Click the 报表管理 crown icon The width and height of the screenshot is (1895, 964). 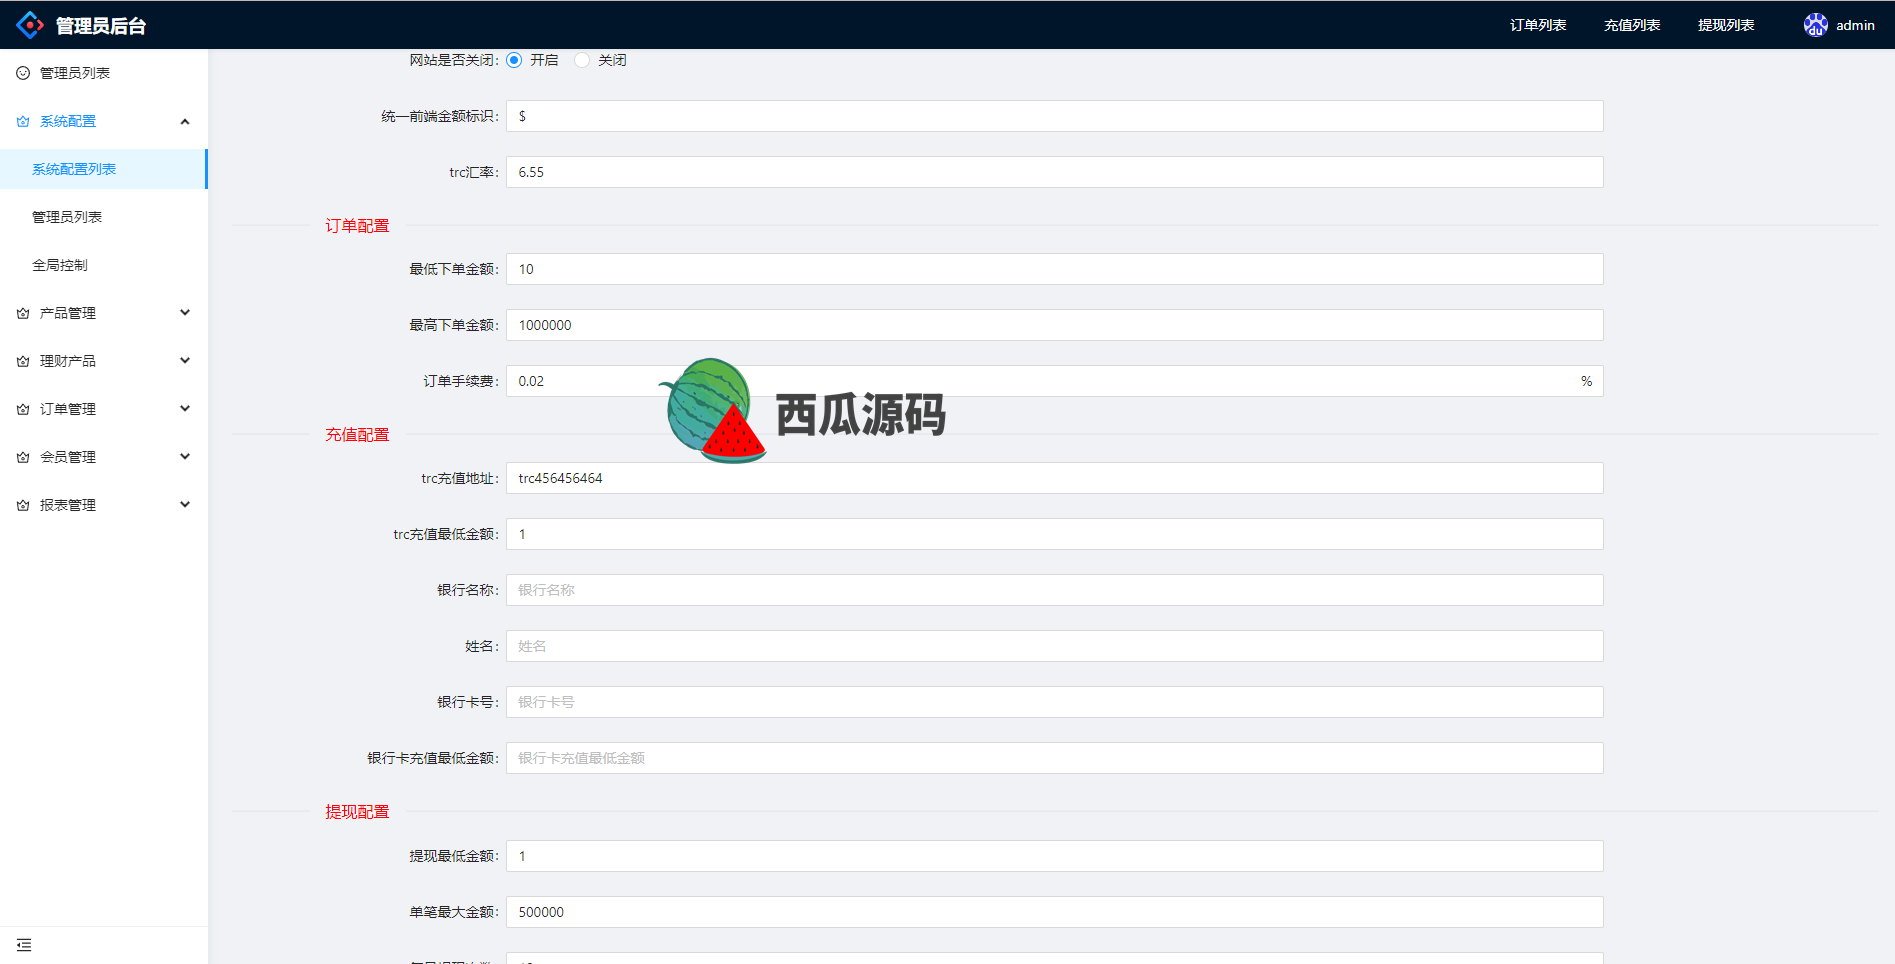pos(23,505)
